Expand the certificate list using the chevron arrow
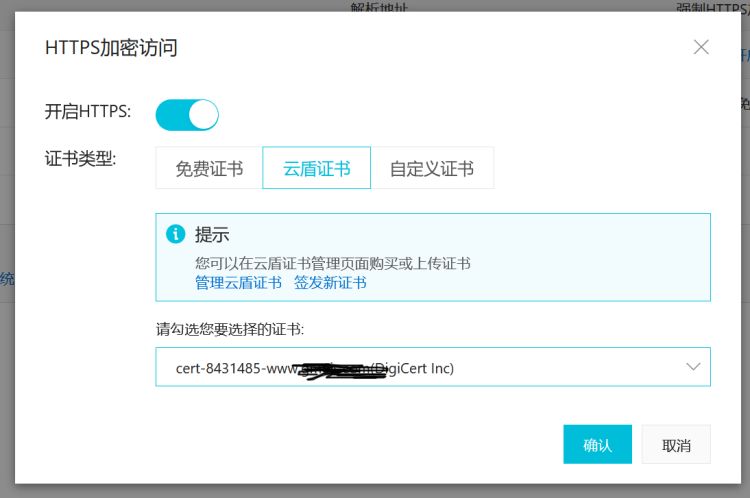This screenshot has width=750, height=498. pyautogui.click(x=693, y=367)
